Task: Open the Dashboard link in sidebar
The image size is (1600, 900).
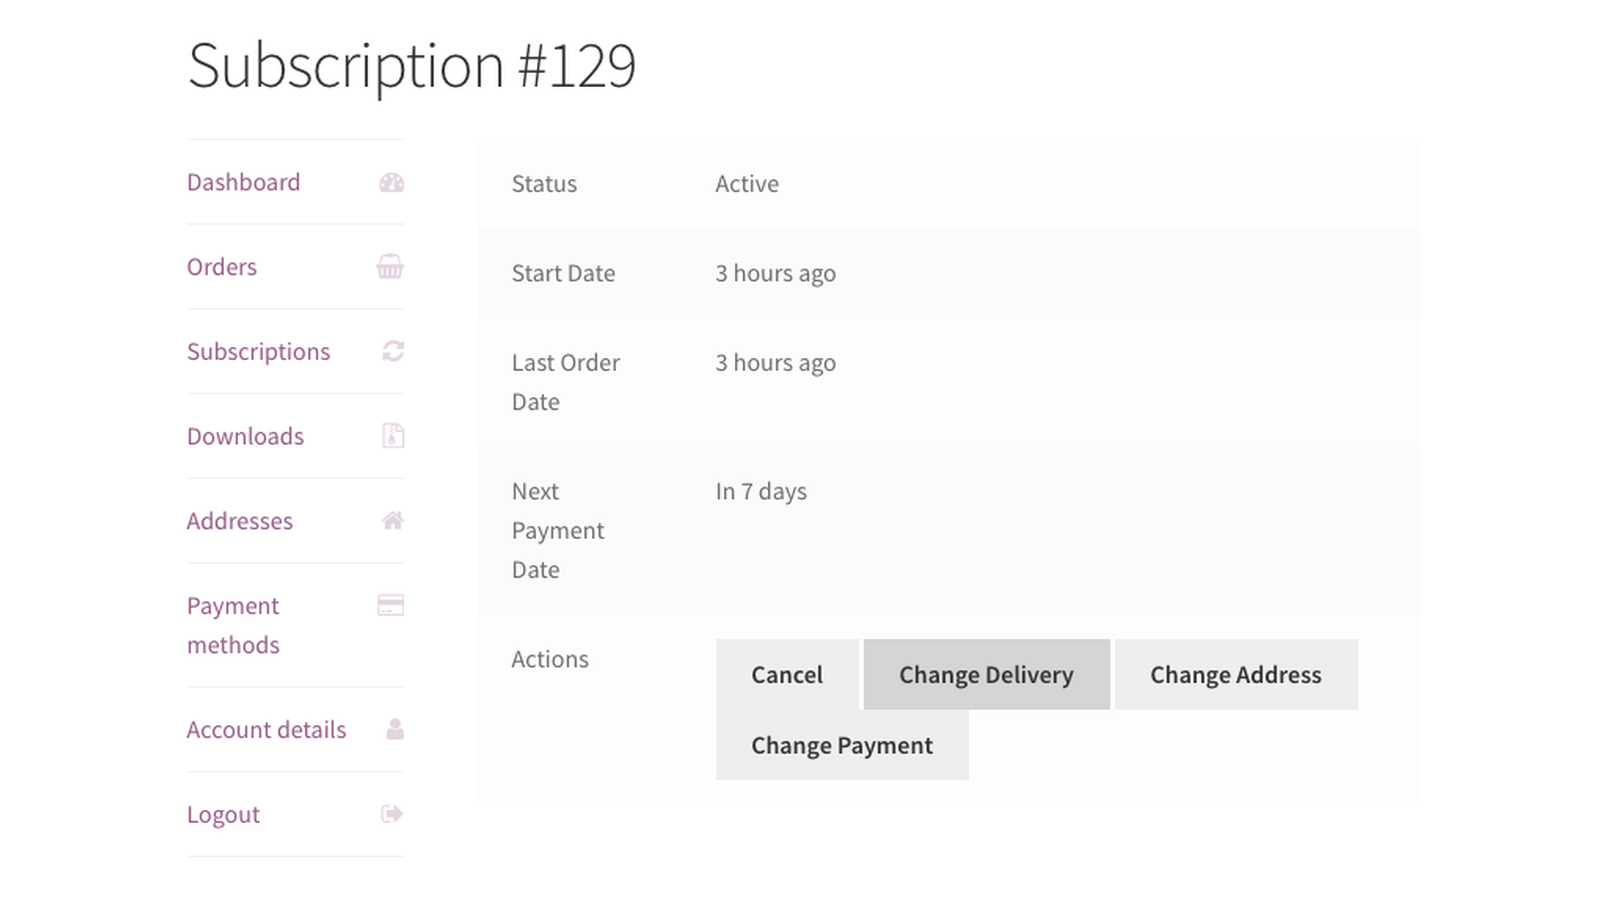Action: [243, 182]
